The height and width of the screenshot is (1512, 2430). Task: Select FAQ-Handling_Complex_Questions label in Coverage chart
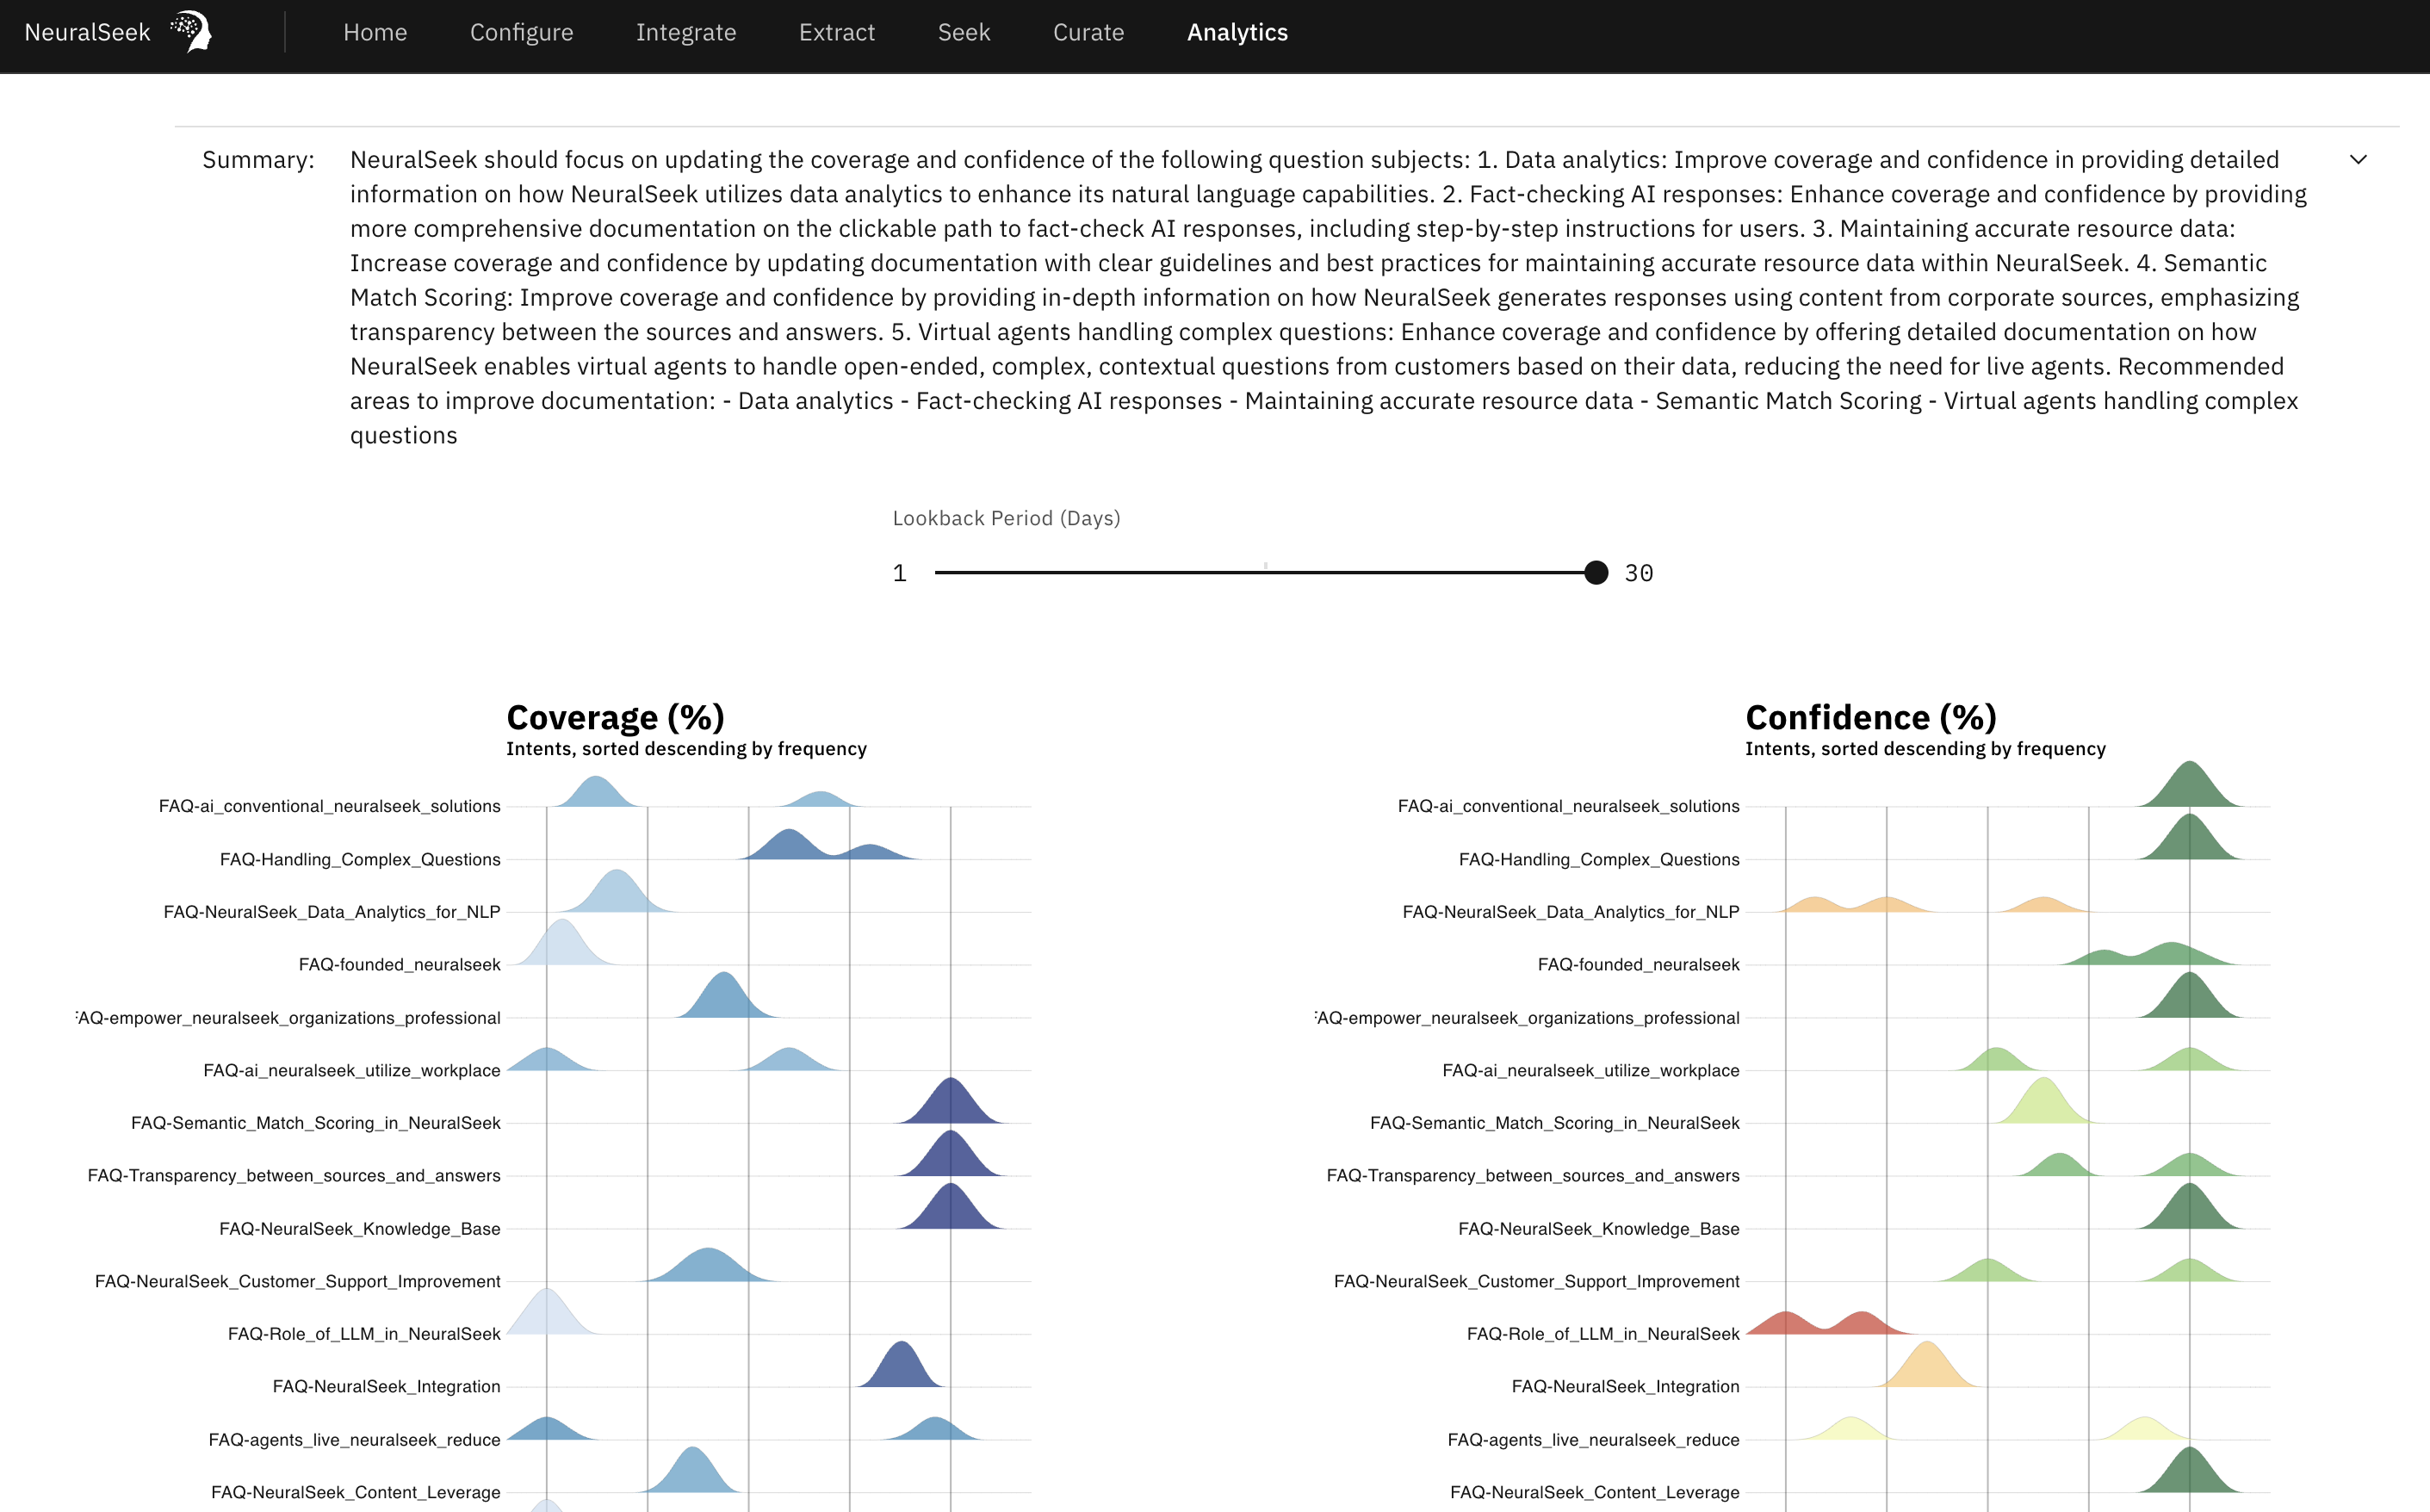tap(360, 859)
